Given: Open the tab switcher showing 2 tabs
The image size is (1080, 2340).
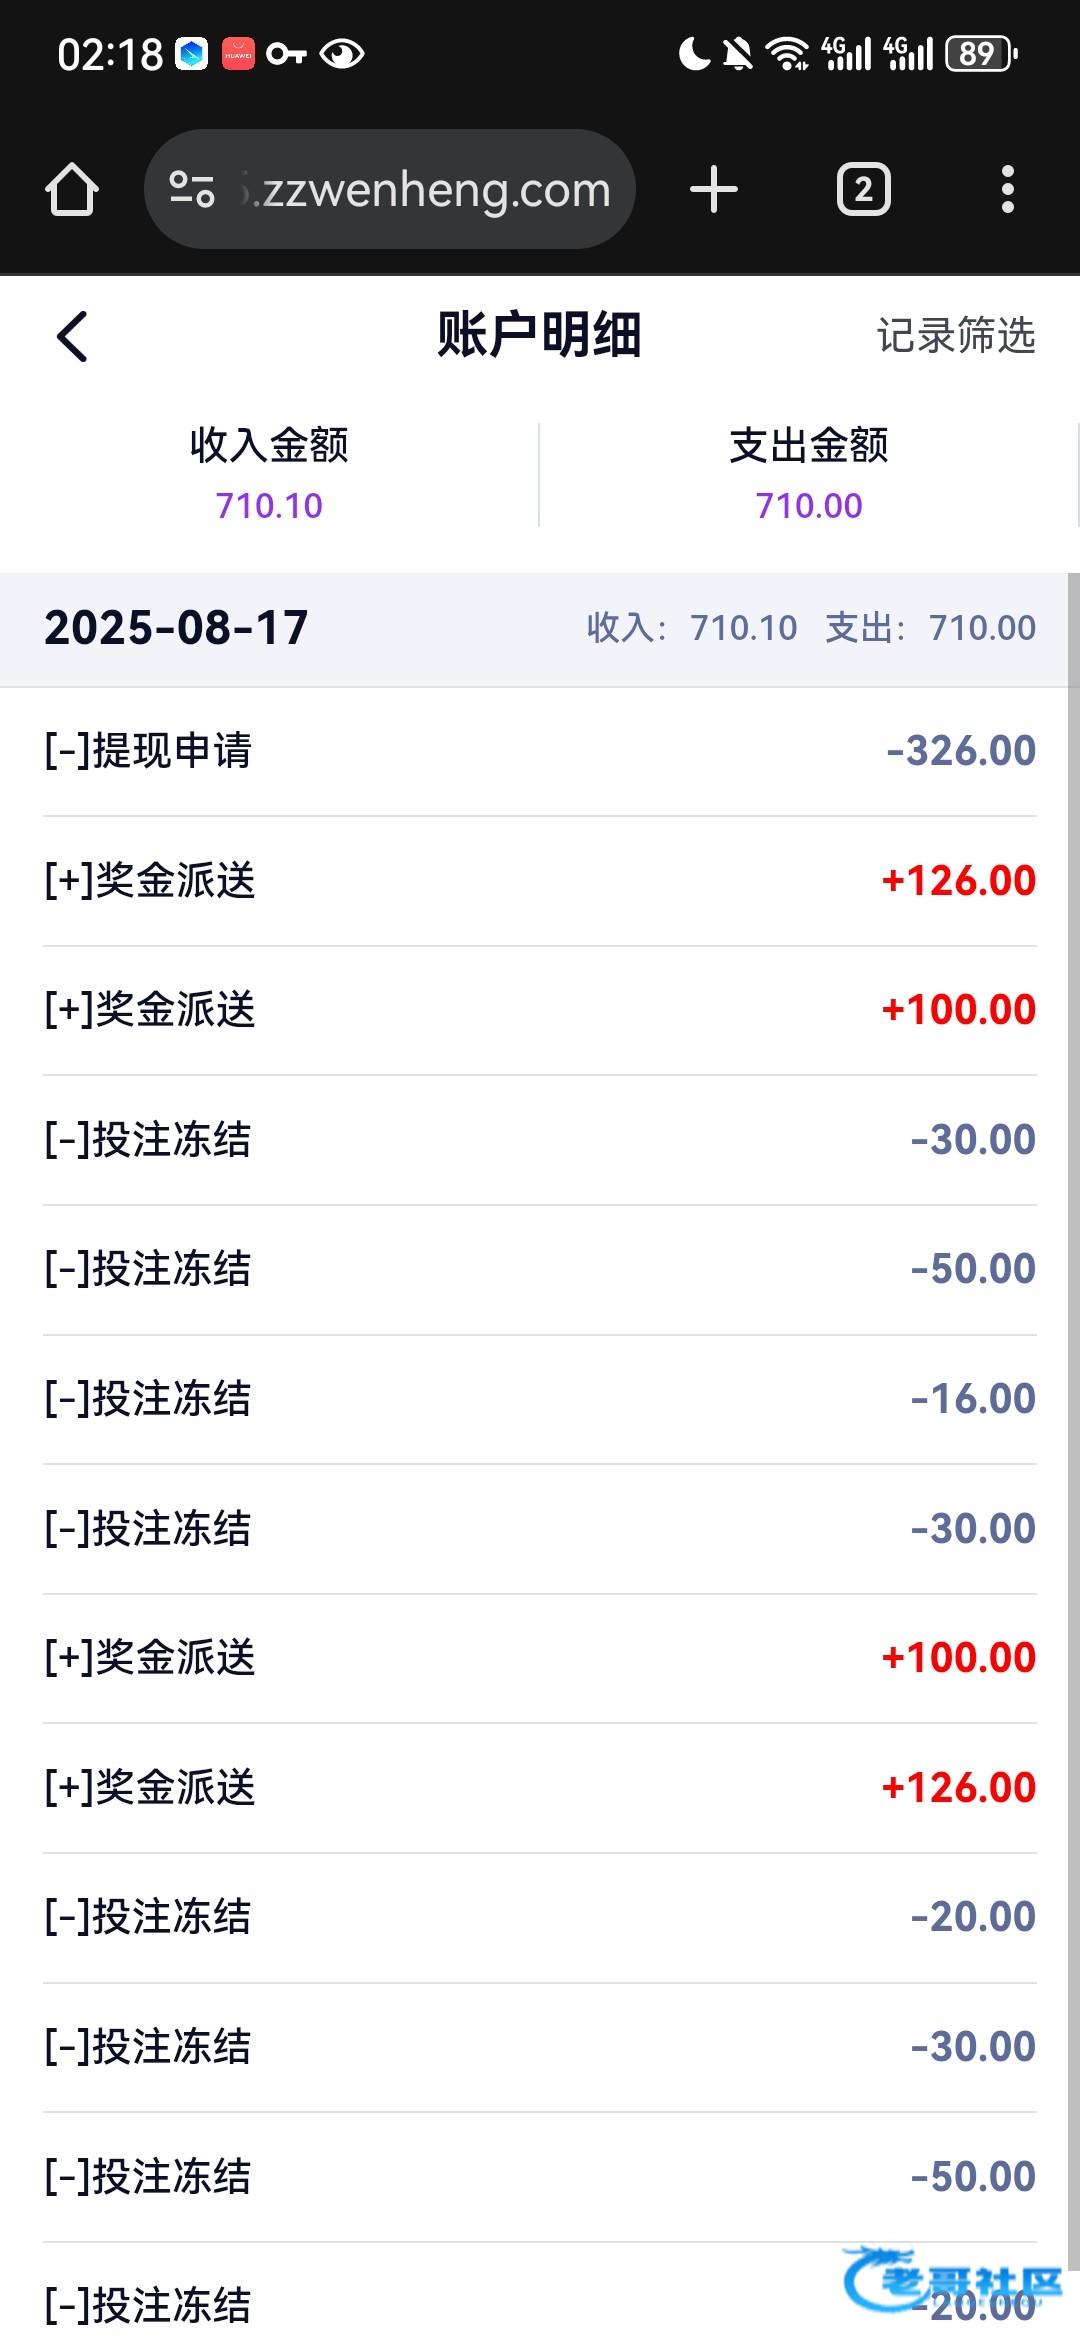Looking at the screenshot, I should (x=863, y=190).
